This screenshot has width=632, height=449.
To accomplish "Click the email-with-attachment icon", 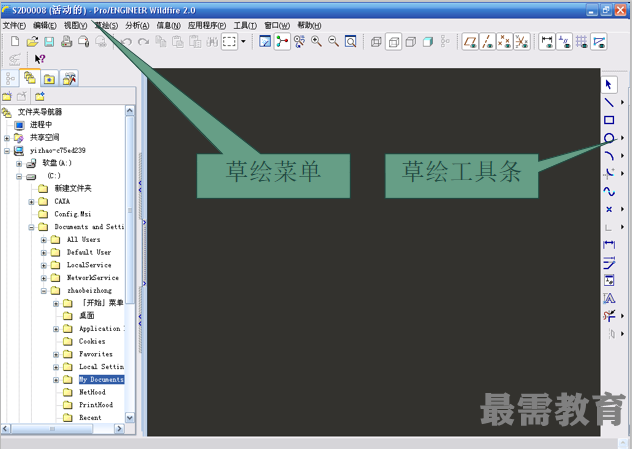I will (83, 41).
